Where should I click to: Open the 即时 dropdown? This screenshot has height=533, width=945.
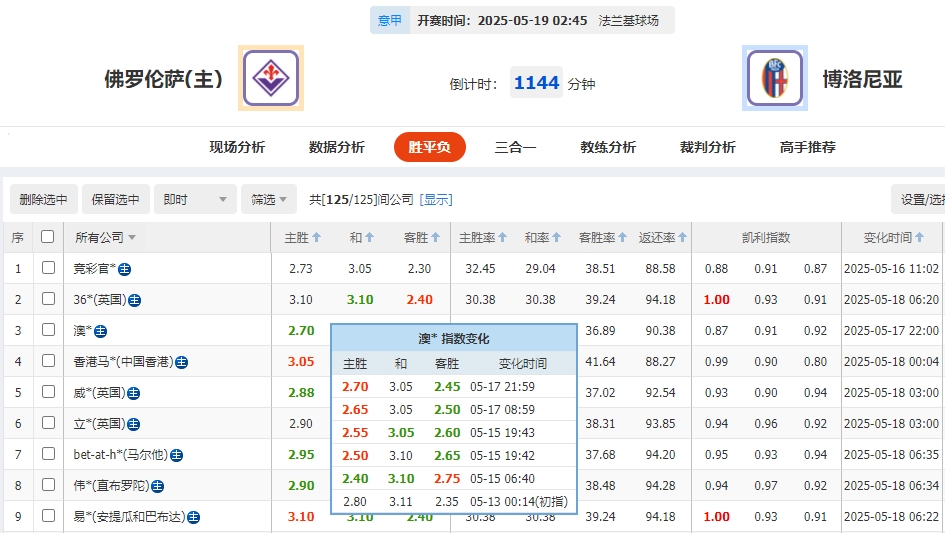(197, 199)
